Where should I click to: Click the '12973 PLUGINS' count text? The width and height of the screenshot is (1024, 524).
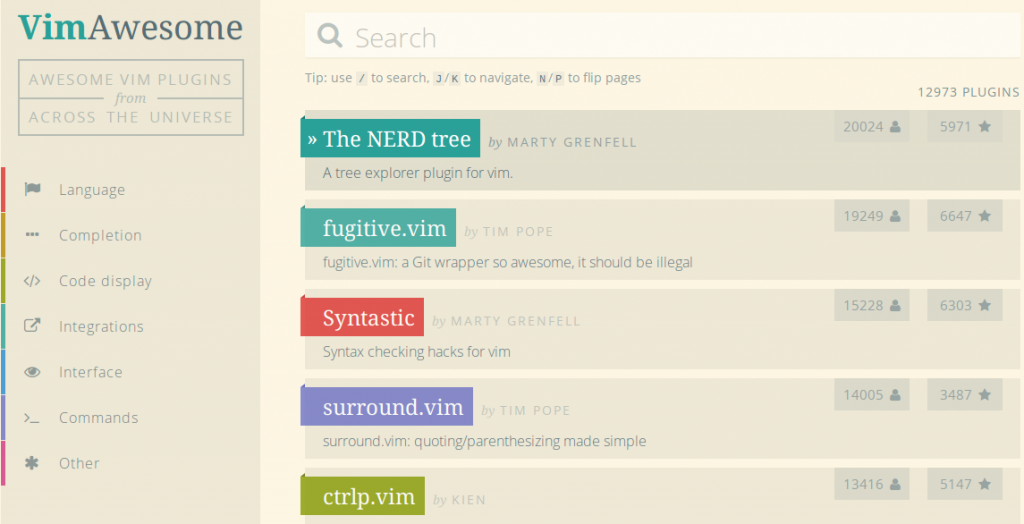coord(968,92)
